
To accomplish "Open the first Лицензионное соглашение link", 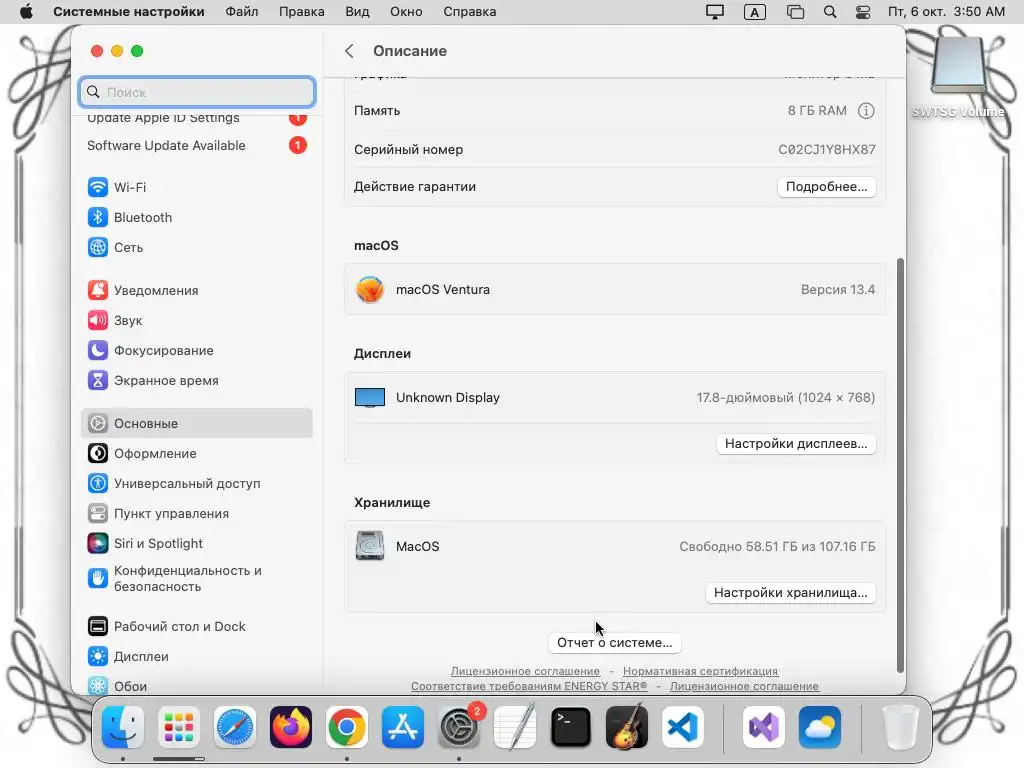I will [525, 671].
